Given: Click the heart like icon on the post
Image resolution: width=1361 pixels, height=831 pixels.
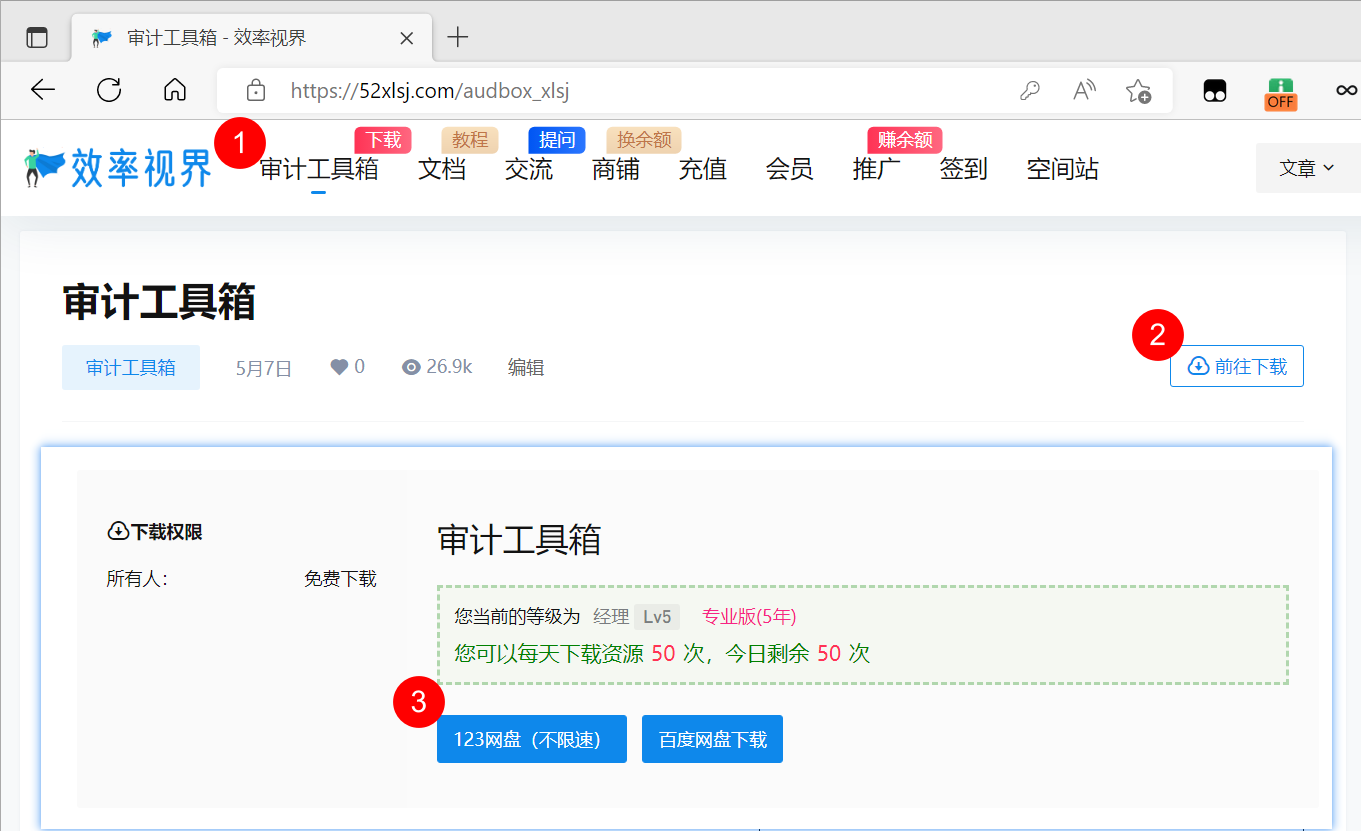Looking at the screenshot, I should click(x=338, y=366).
